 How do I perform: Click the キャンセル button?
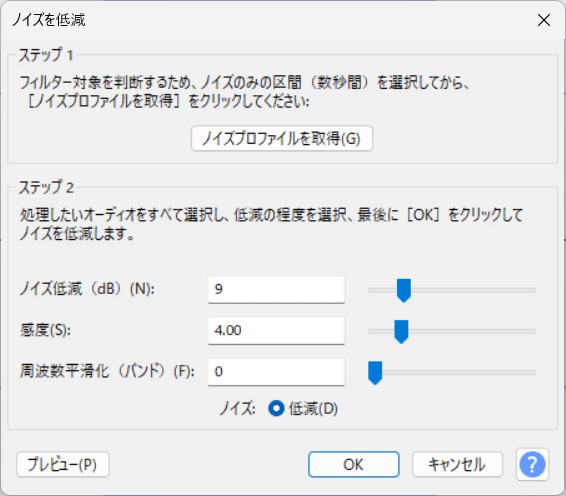[457, 464]
